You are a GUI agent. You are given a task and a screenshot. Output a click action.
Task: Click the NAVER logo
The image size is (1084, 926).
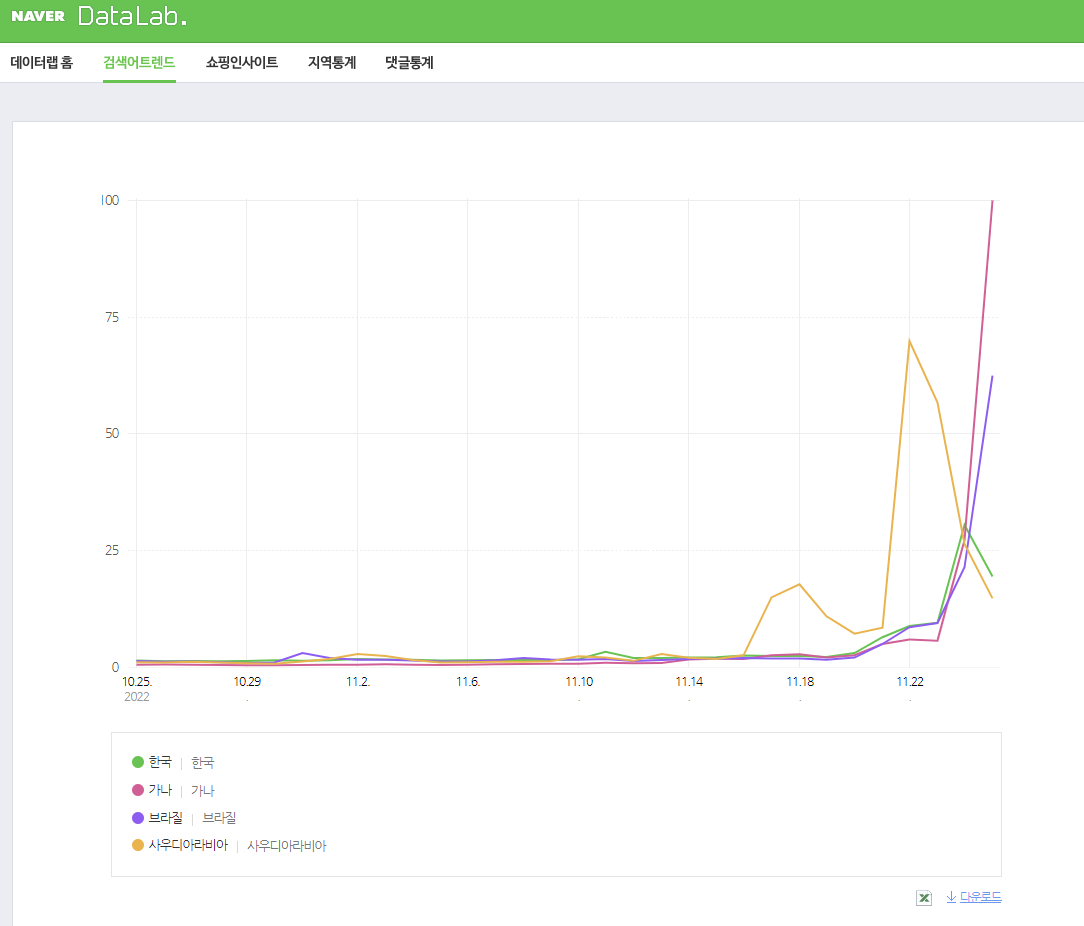[38, 16]
